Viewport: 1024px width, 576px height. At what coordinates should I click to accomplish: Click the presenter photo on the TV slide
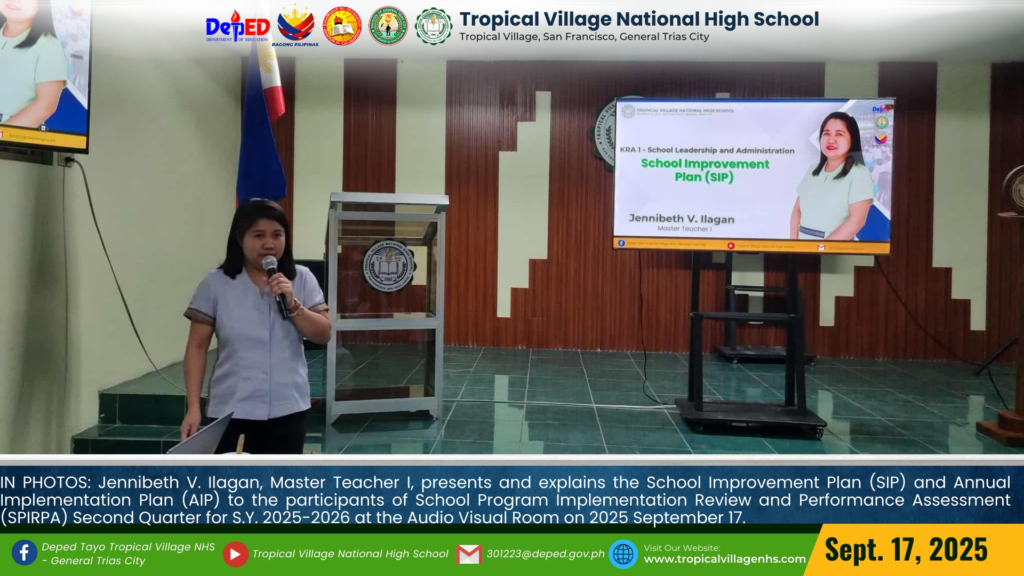click(x=830, y=175)
